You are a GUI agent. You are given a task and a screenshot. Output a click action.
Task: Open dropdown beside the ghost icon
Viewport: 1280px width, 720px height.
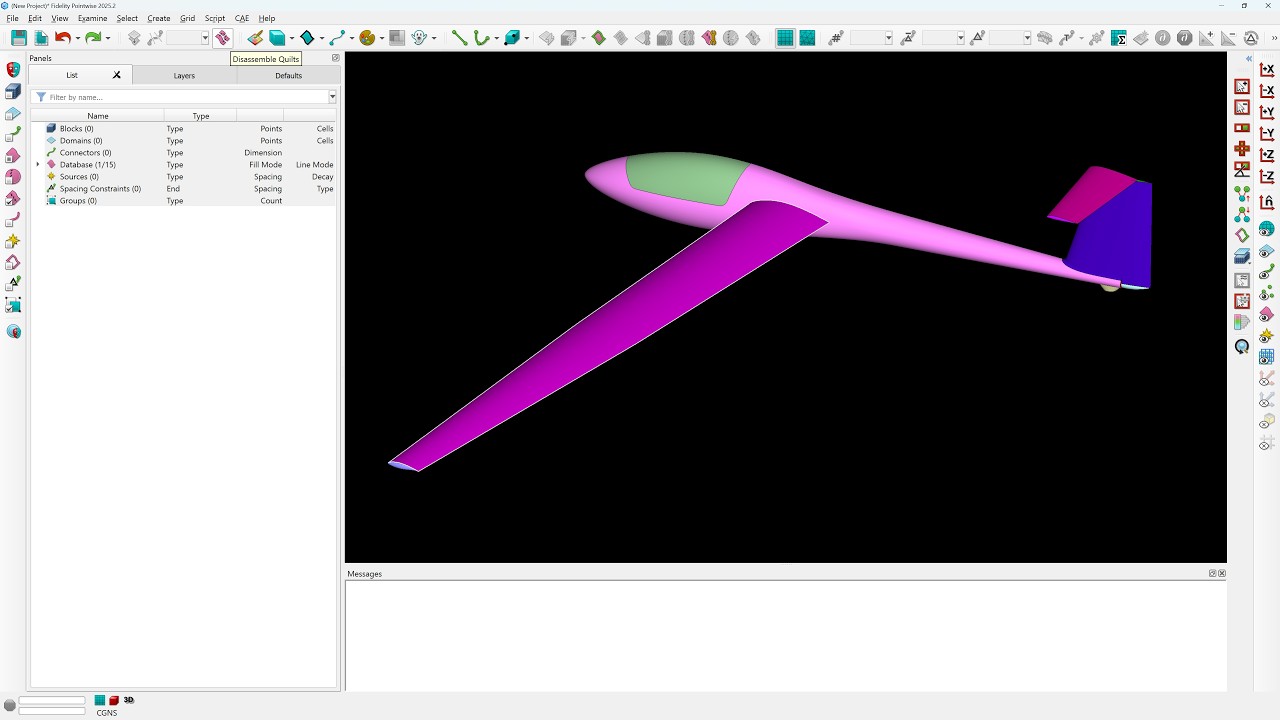pos(434,39)
